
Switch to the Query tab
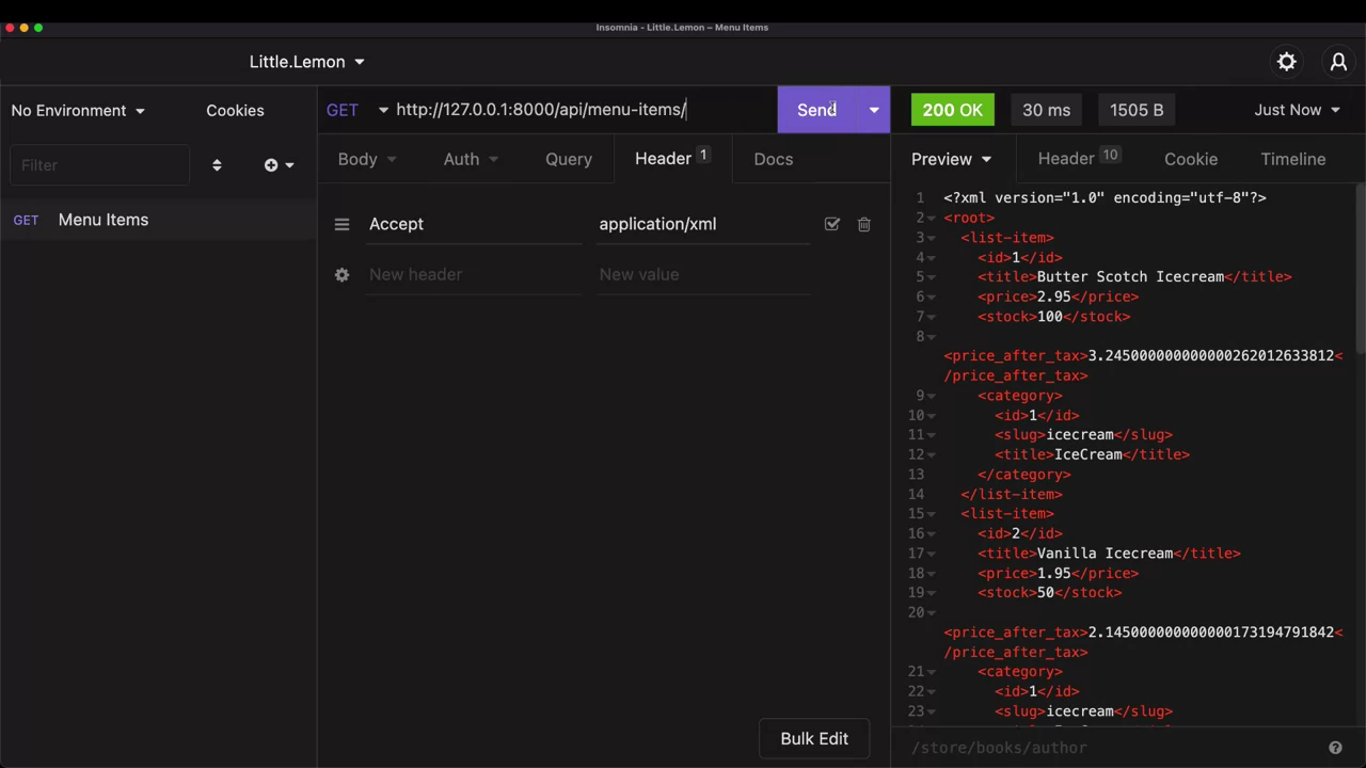[568, 159]
